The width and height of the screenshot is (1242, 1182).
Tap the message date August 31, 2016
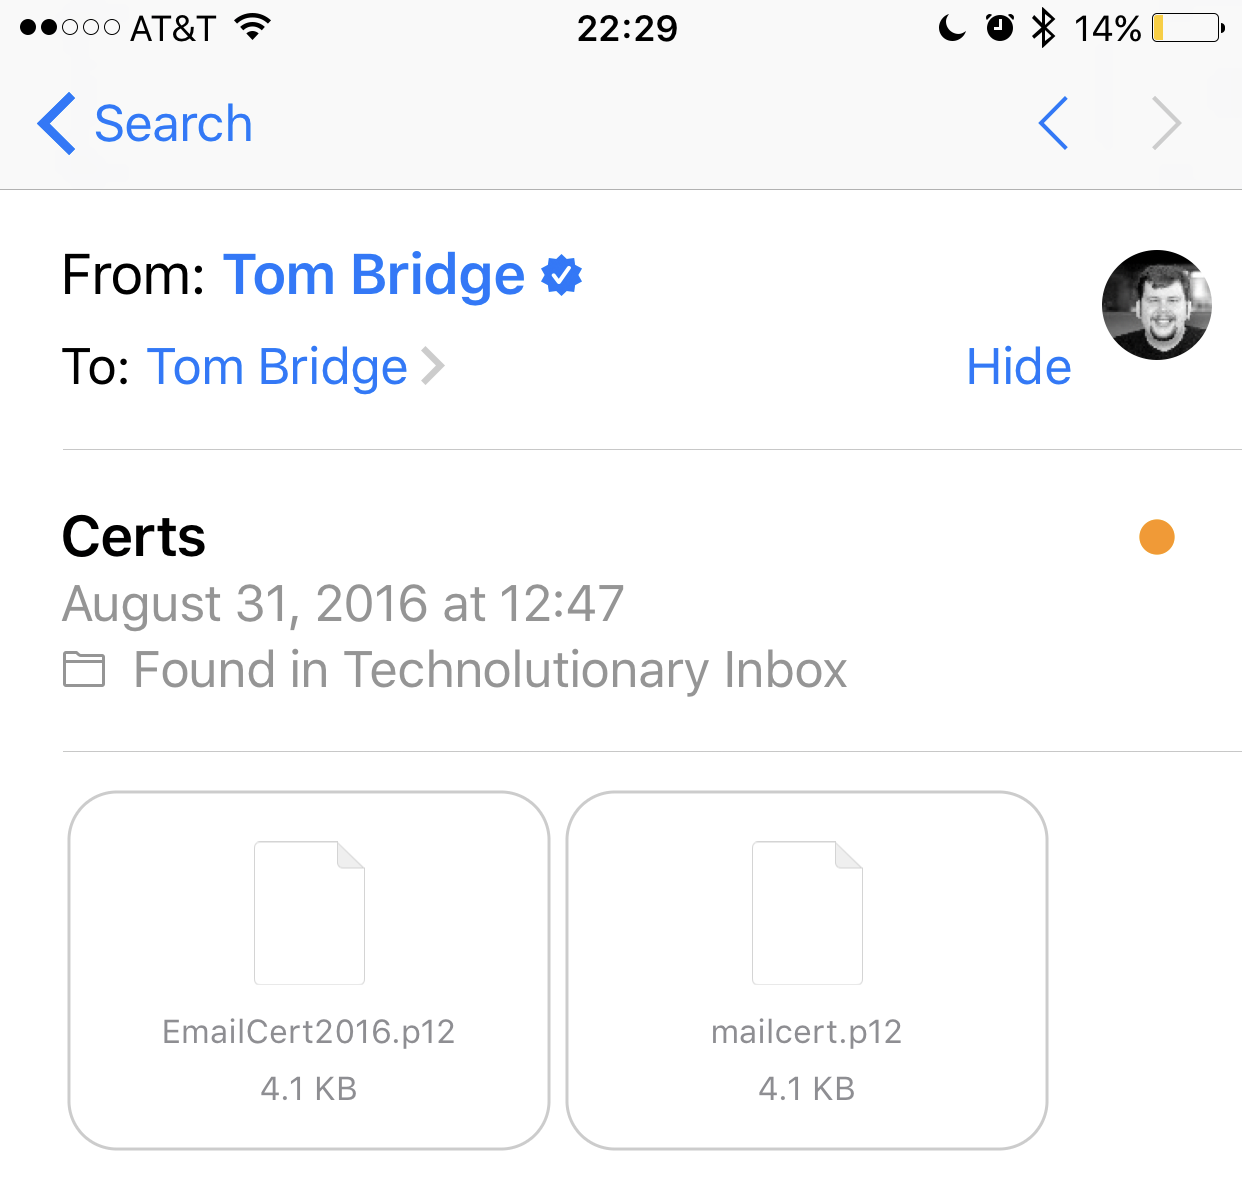click(x=343, y=604)
